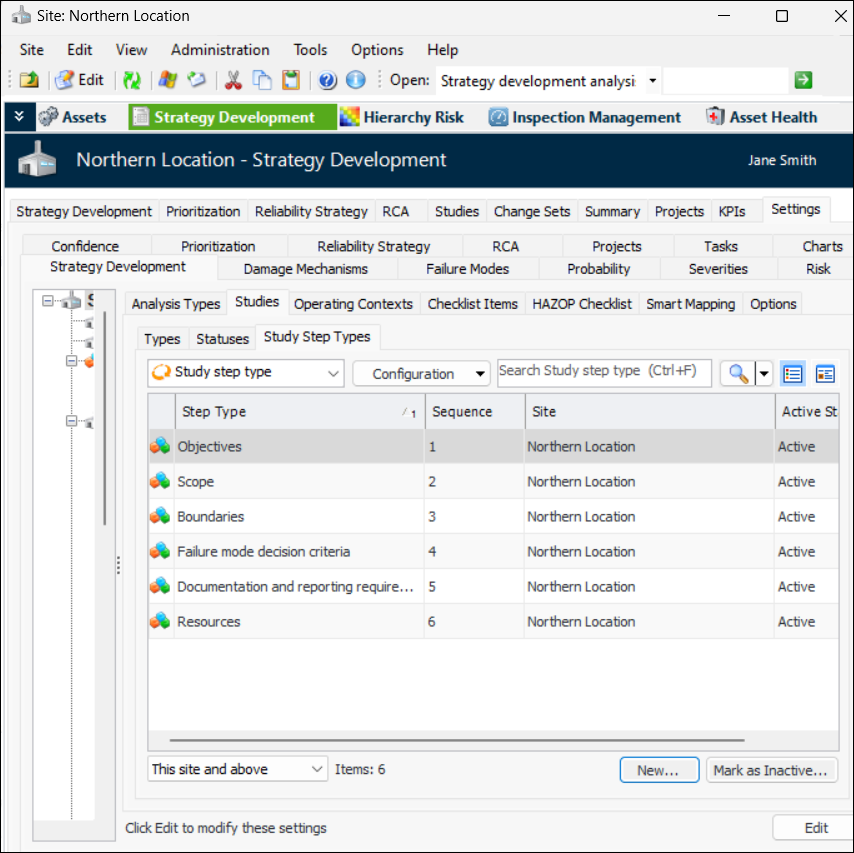This screenshot has width=854, height=853.
Task: Open the Administration menu
Action: click(220, 50)
